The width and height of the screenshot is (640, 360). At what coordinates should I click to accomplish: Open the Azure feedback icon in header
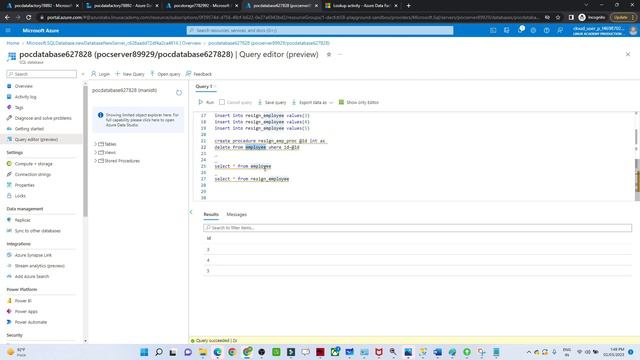(560, 31)
